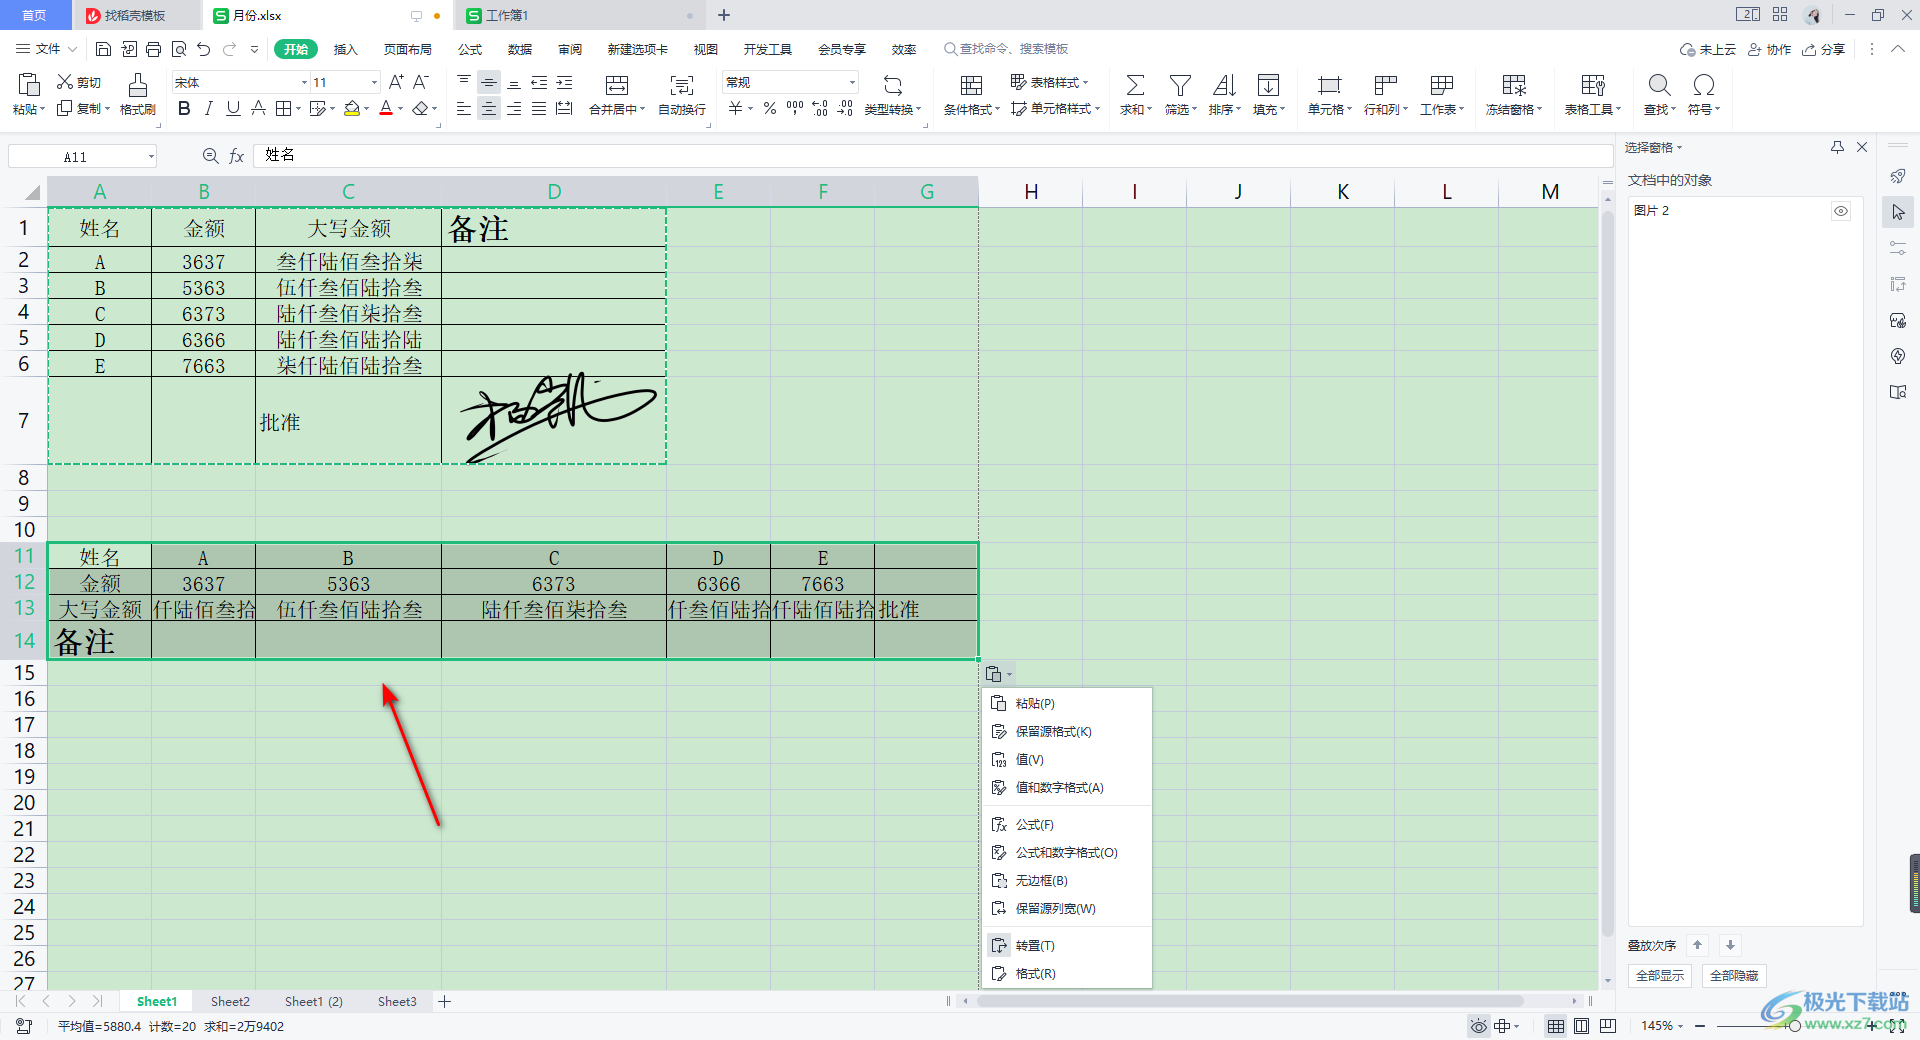Toggle Italic formatting

tap(208, 108)
